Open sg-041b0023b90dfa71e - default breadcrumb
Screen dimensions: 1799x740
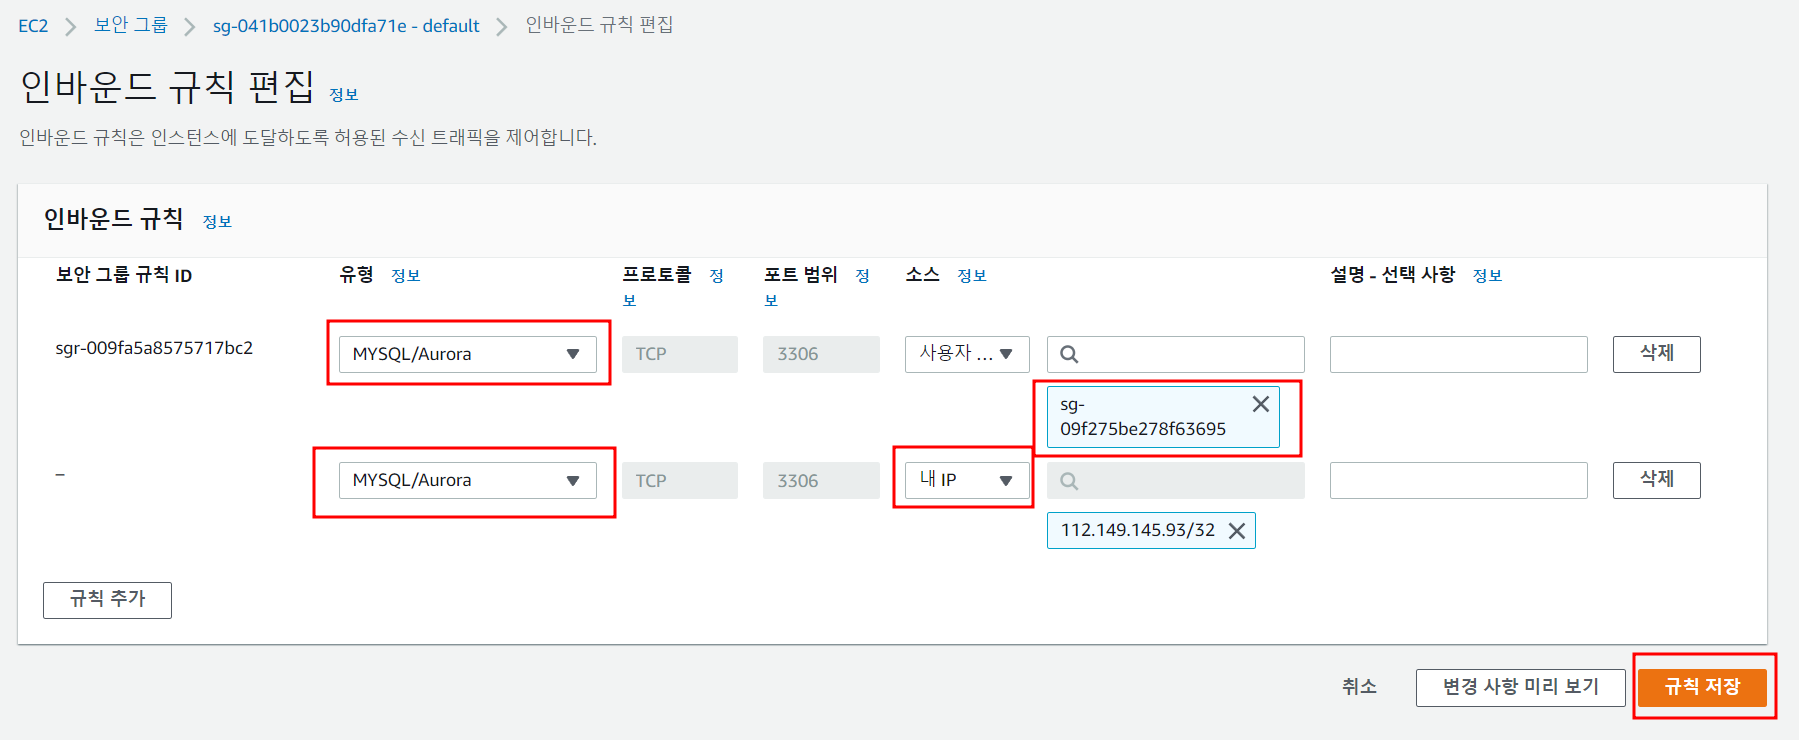346,26
